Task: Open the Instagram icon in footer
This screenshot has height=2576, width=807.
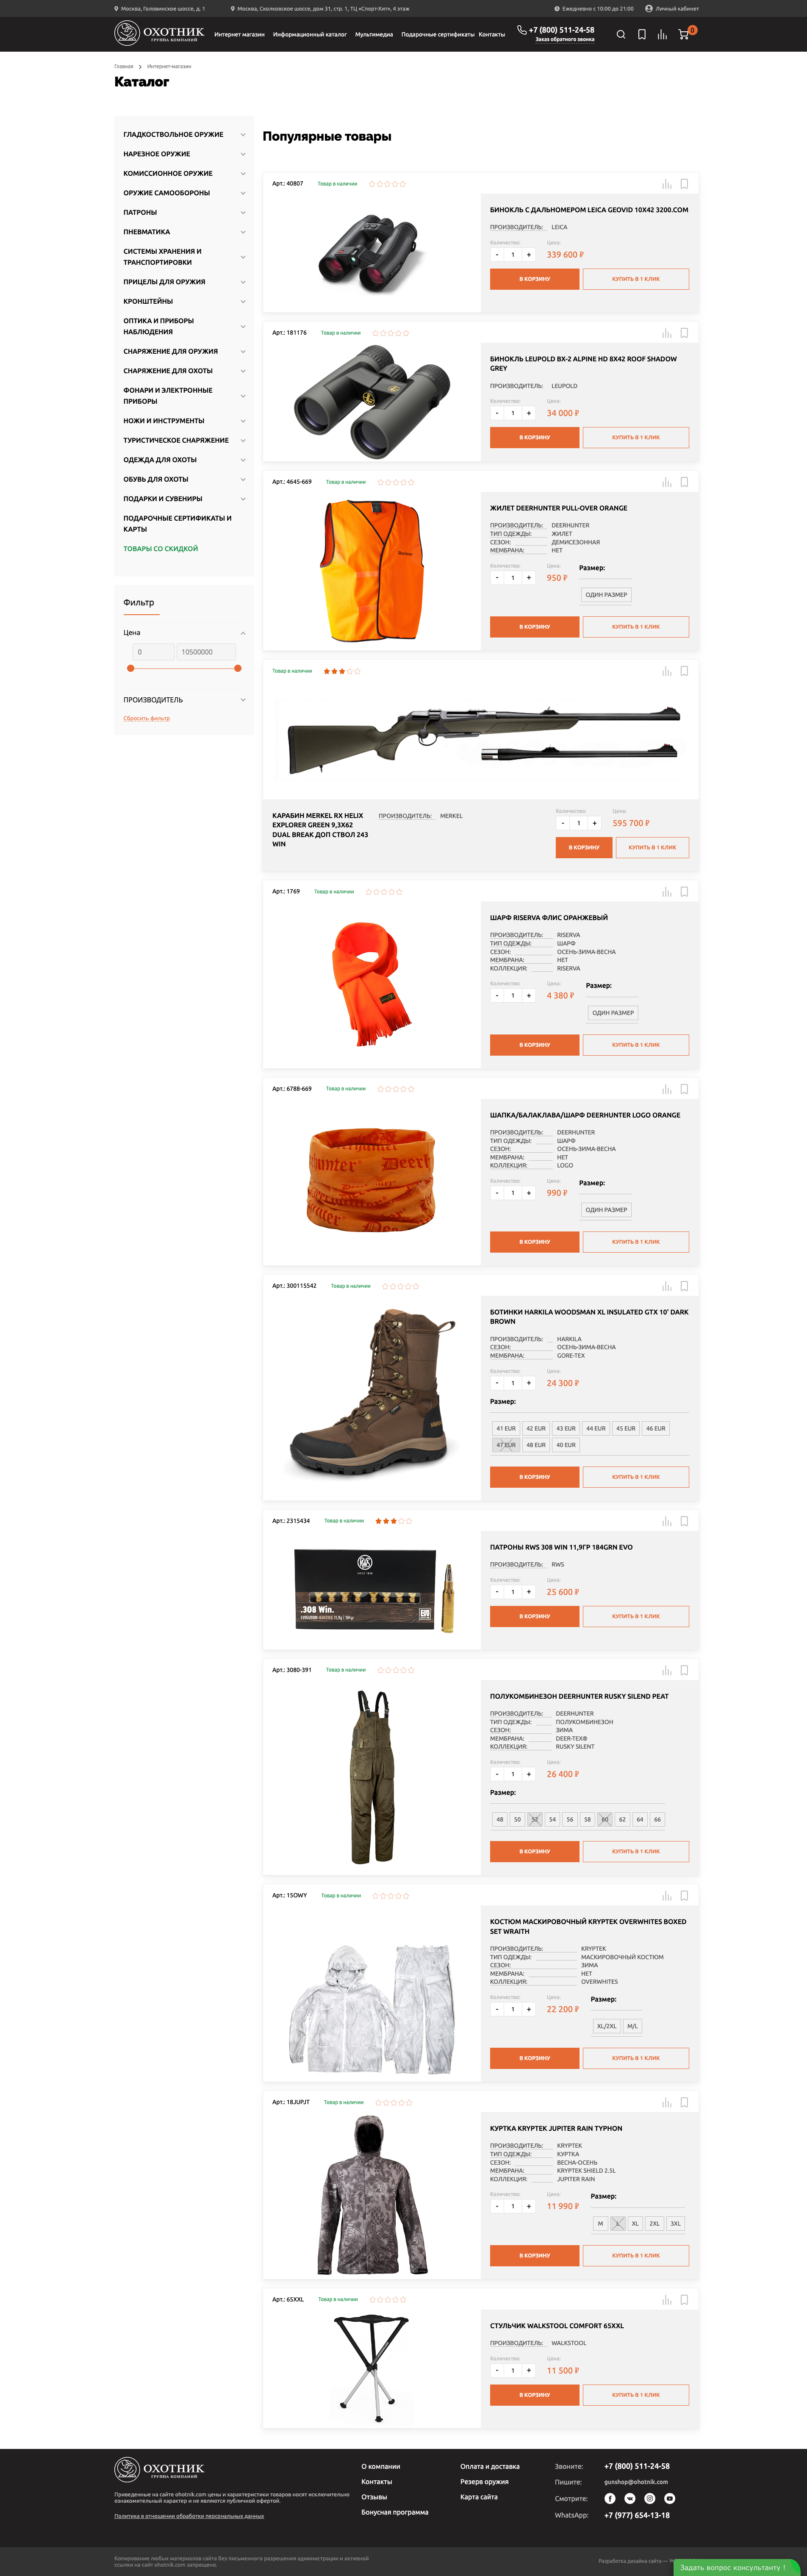Action: click(649, 2497)
